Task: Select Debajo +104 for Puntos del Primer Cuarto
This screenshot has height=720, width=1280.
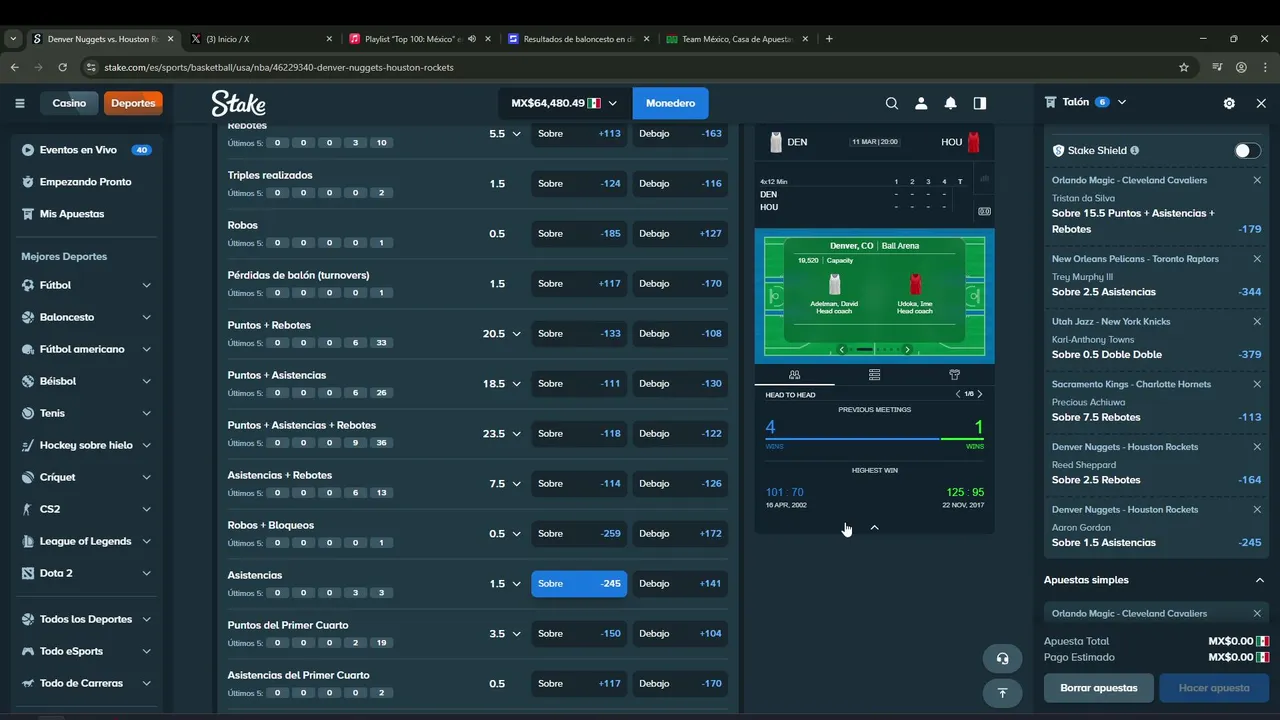Action: 680,634
